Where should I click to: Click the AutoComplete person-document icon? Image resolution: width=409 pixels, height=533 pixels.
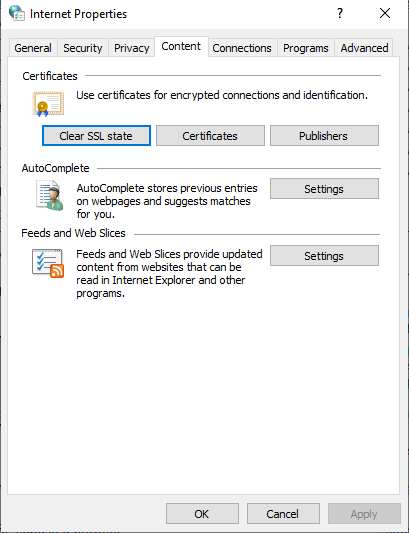coord(50,195)
